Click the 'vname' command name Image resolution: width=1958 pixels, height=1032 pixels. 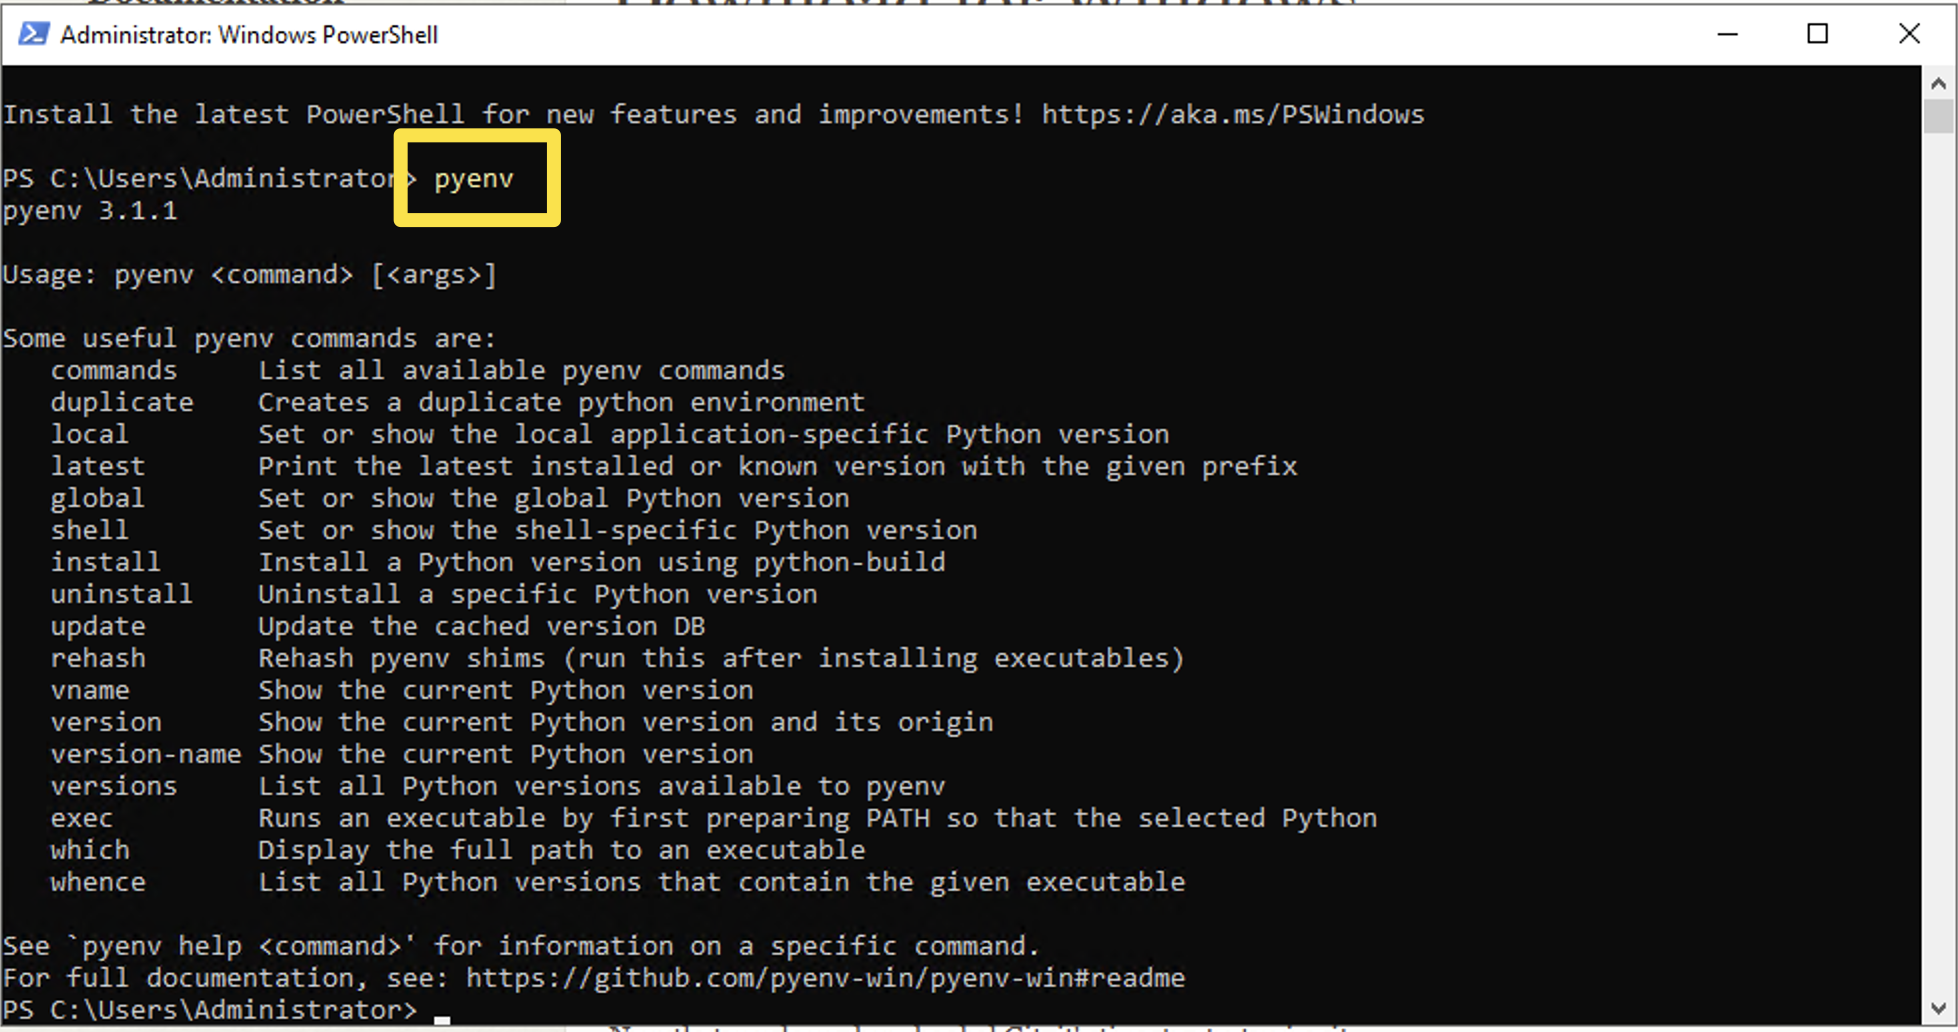90,690
